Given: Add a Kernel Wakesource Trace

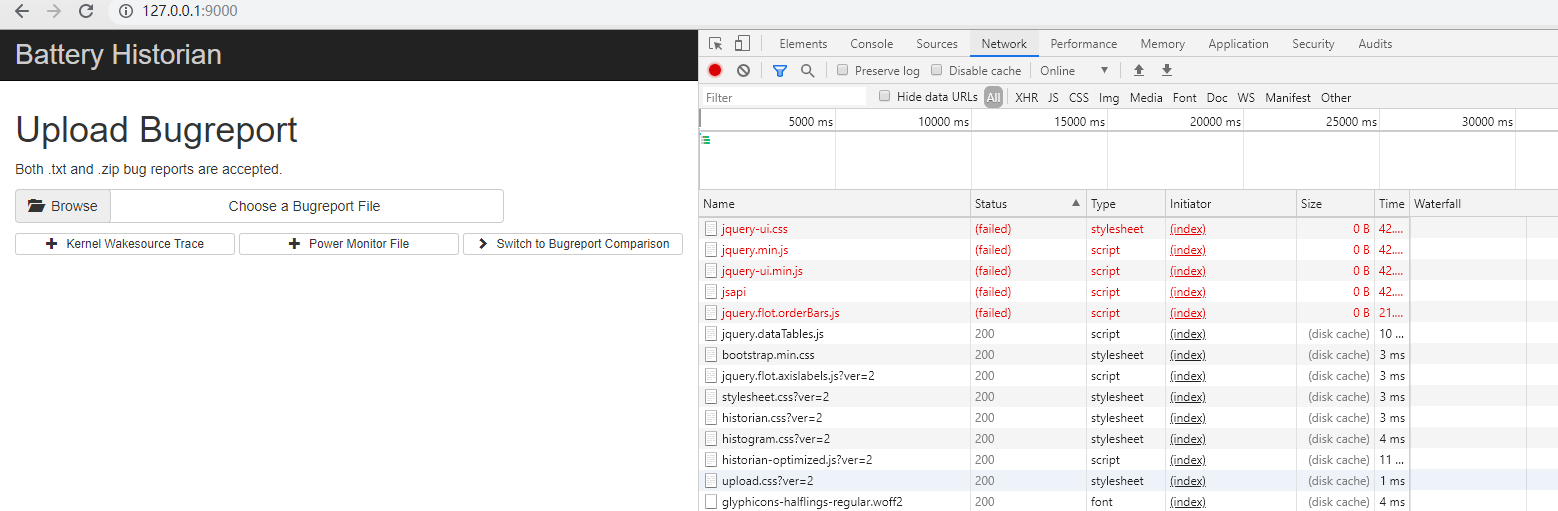Looking at the screenshot, I should coord(125,244).
